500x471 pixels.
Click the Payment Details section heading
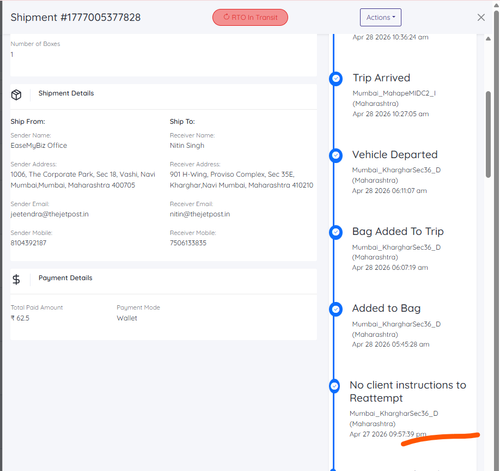tap(65, 278)
